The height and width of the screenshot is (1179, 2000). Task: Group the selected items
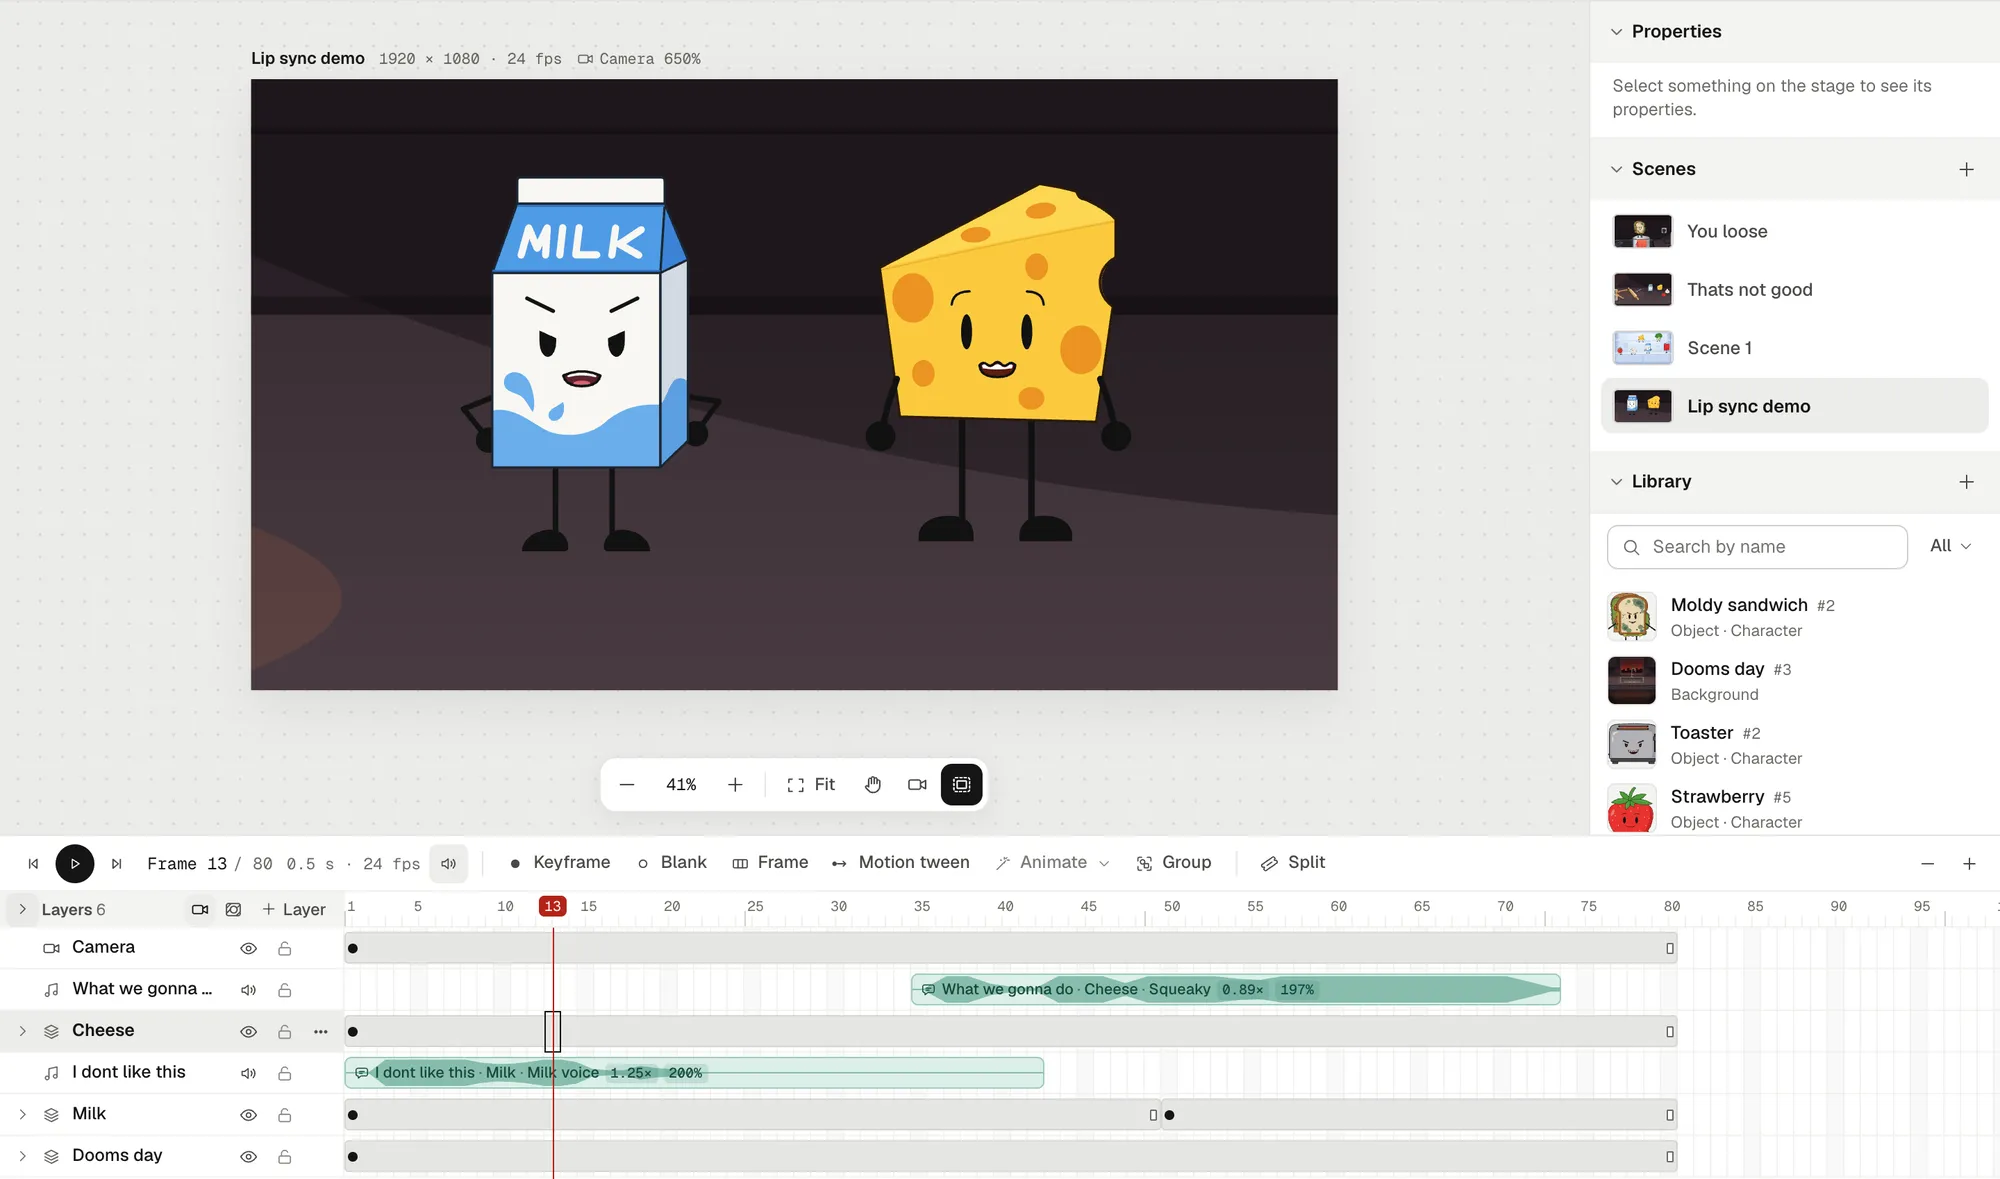[x=1174, y=862]
